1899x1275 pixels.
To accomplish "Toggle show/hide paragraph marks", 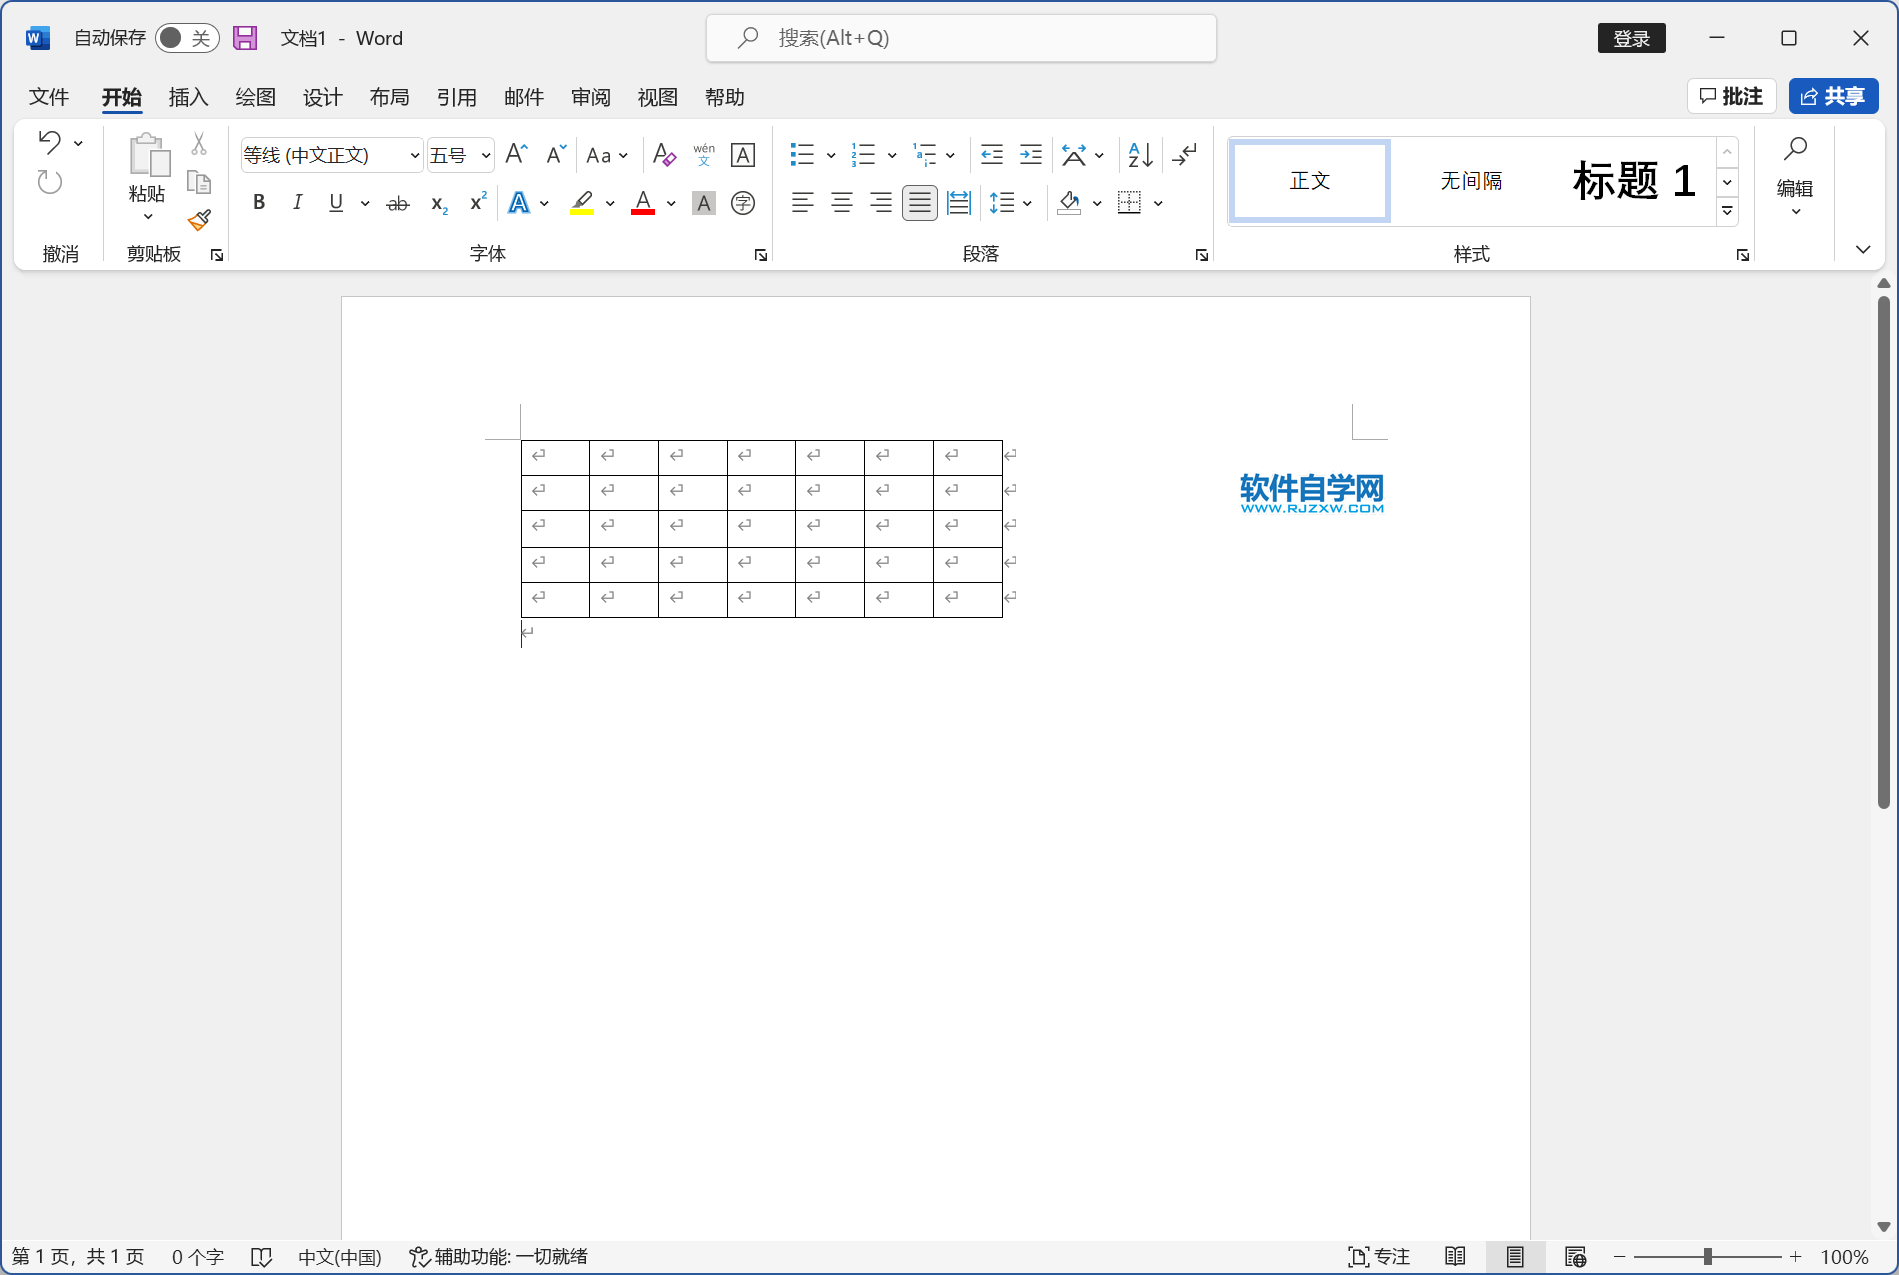I will tap(1185, 155).
